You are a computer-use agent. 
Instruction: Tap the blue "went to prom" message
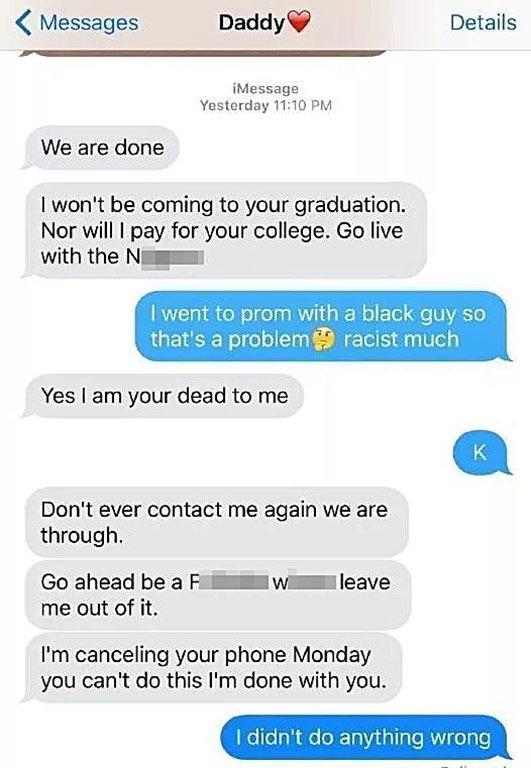322,326
